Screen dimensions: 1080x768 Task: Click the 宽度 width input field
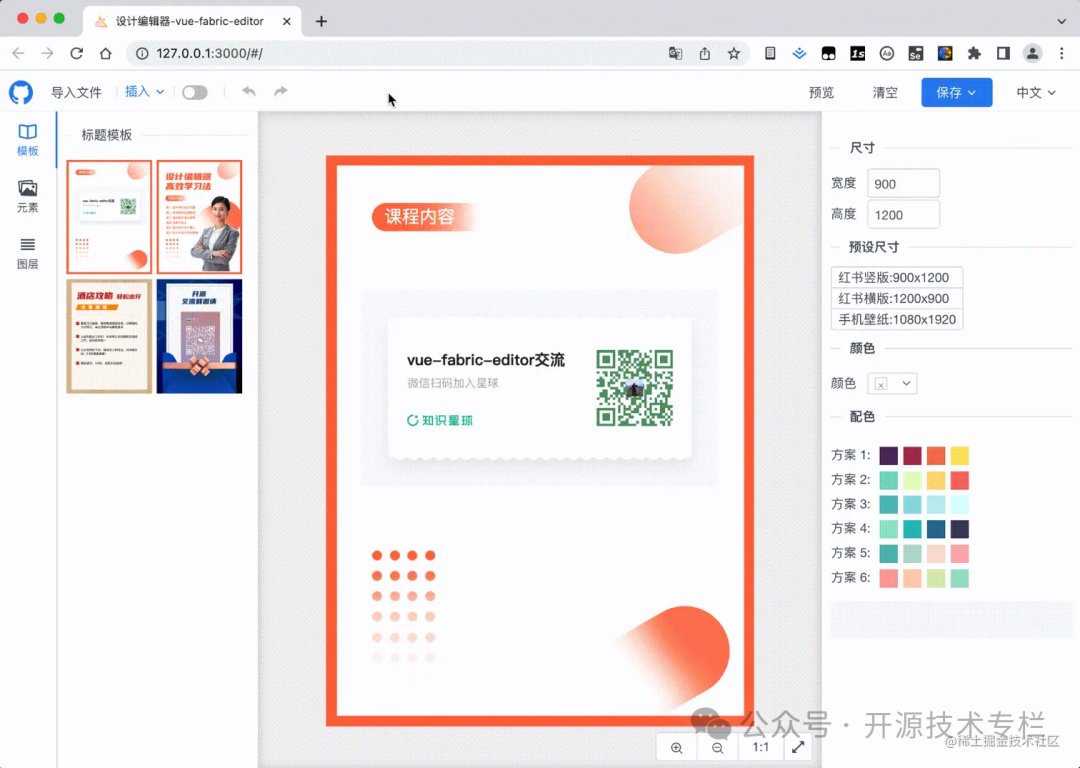tap(903, 184)
